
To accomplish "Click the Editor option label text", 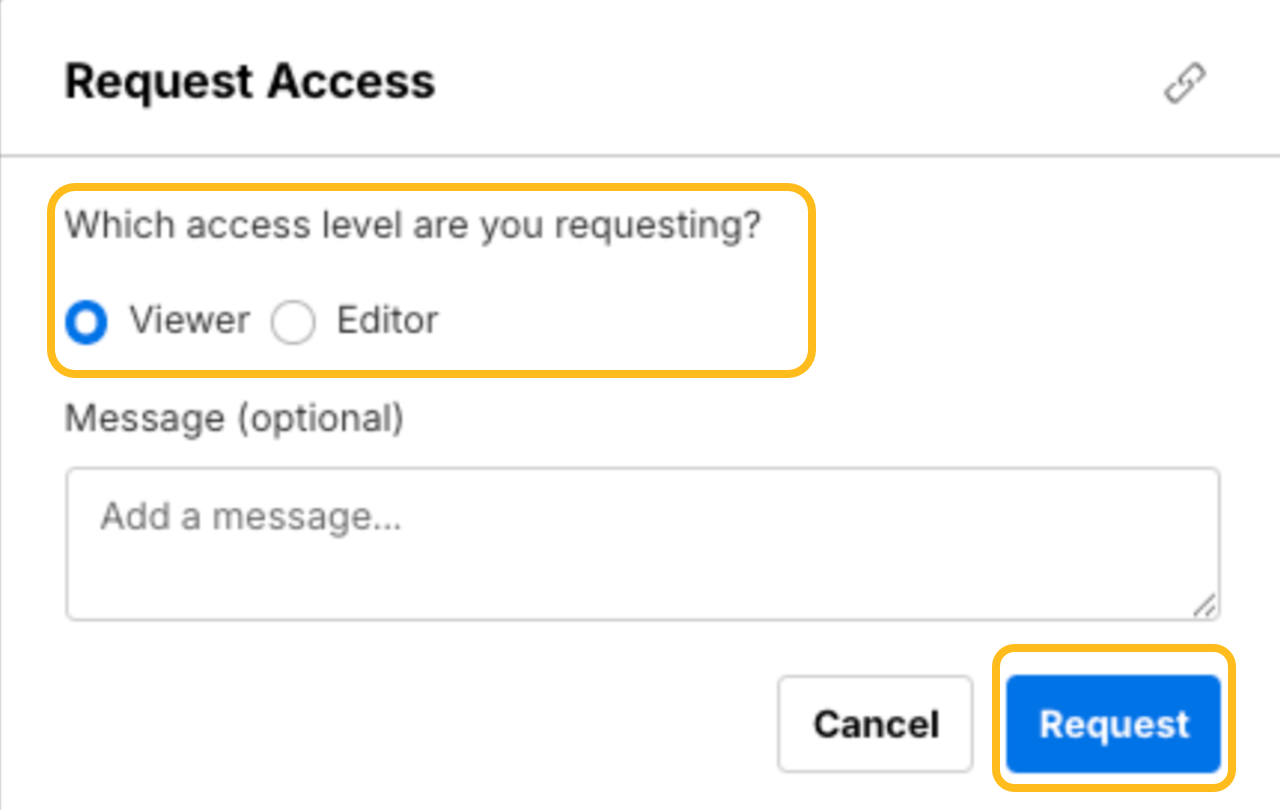I will 387,321.
